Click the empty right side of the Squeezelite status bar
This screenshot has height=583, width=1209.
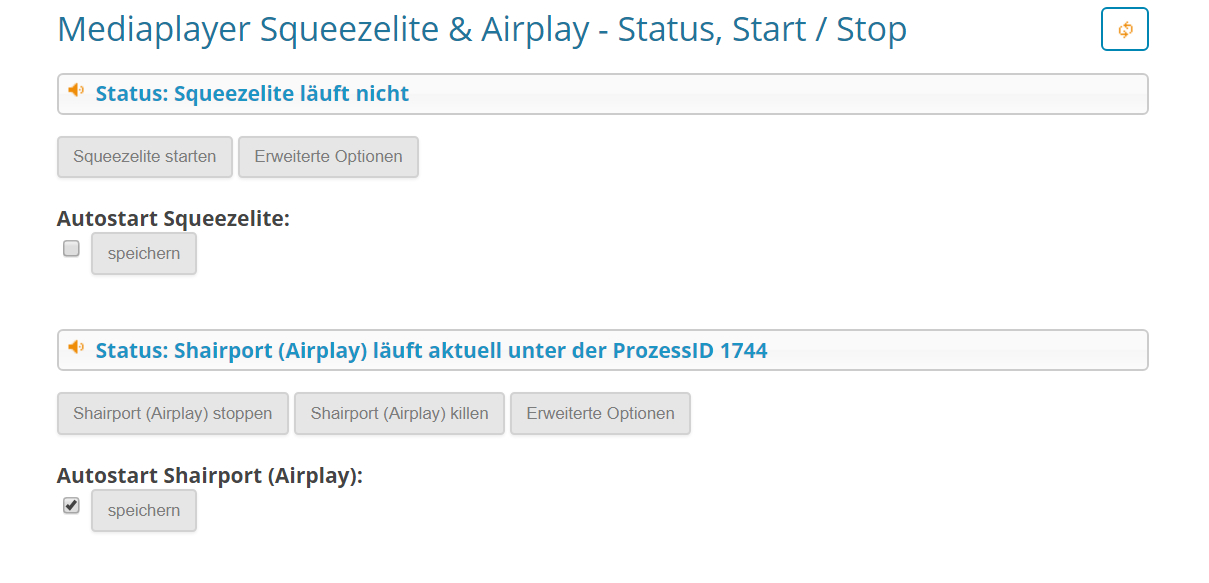click(x=780, y=94)
